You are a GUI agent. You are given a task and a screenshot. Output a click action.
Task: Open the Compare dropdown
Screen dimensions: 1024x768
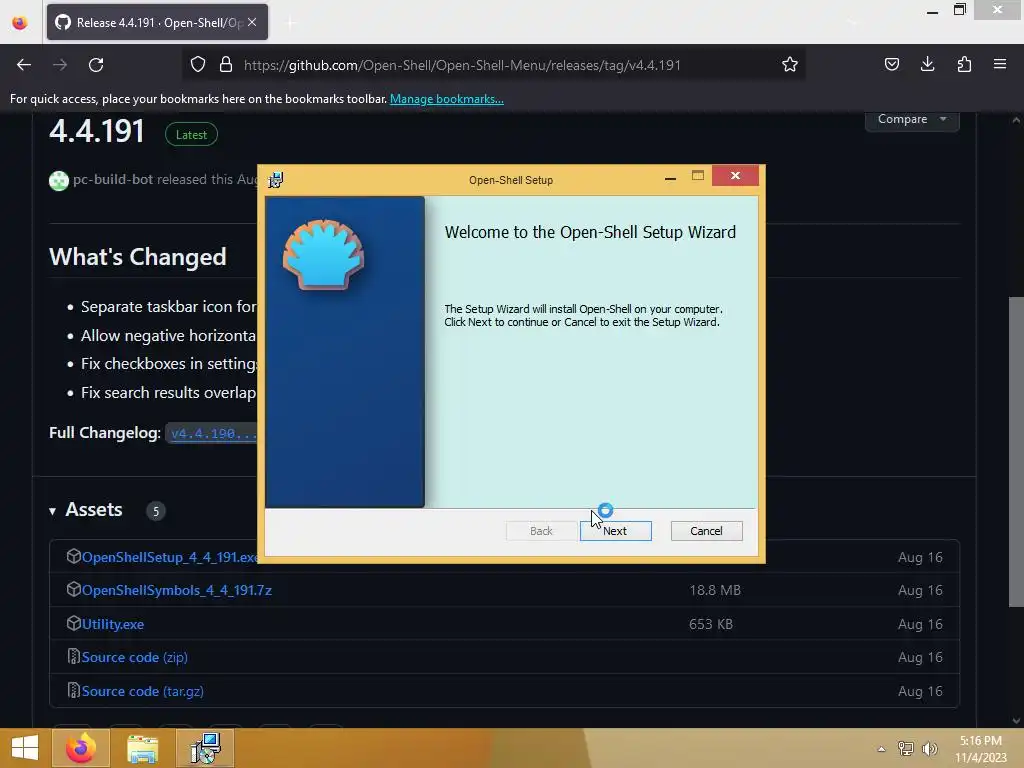pyautogui.click(x=912, y=120)
